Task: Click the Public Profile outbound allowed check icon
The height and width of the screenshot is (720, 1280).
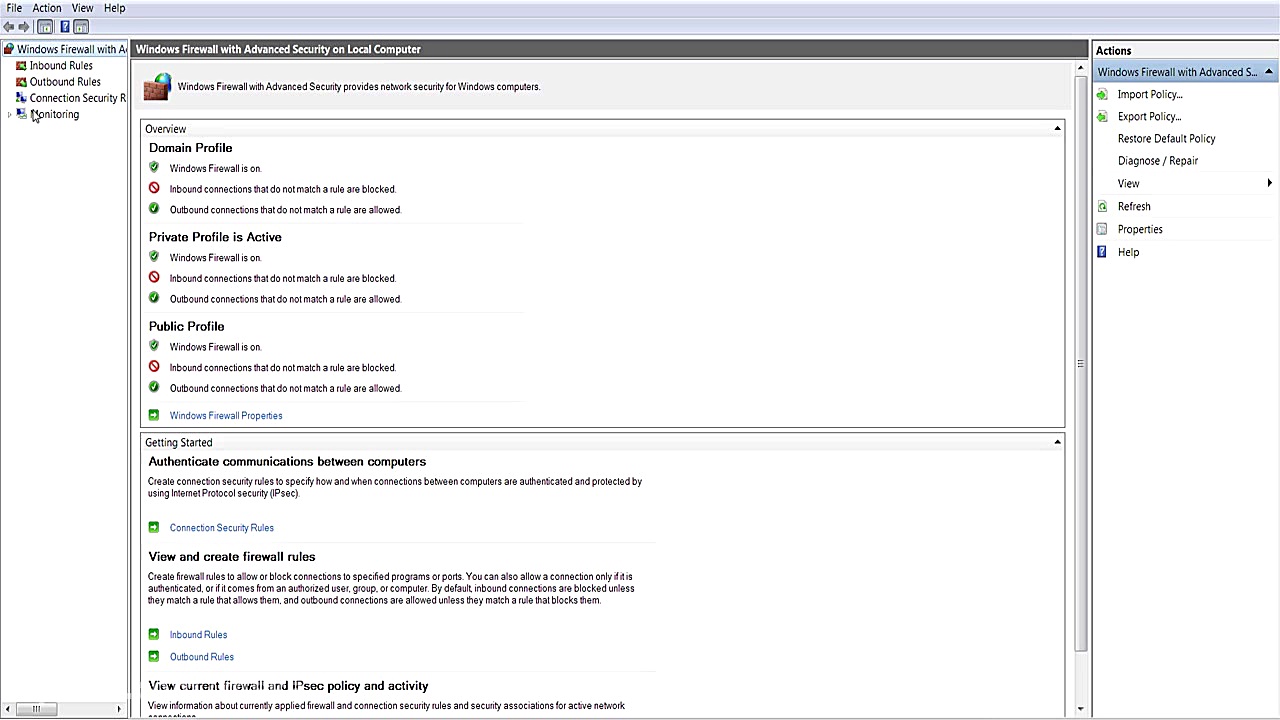Action: (x=154, y=387)
